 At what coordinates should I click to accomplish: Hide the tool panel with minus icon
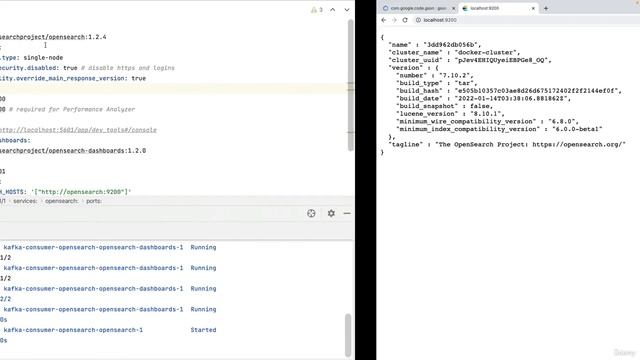click(x=347, y=213)
